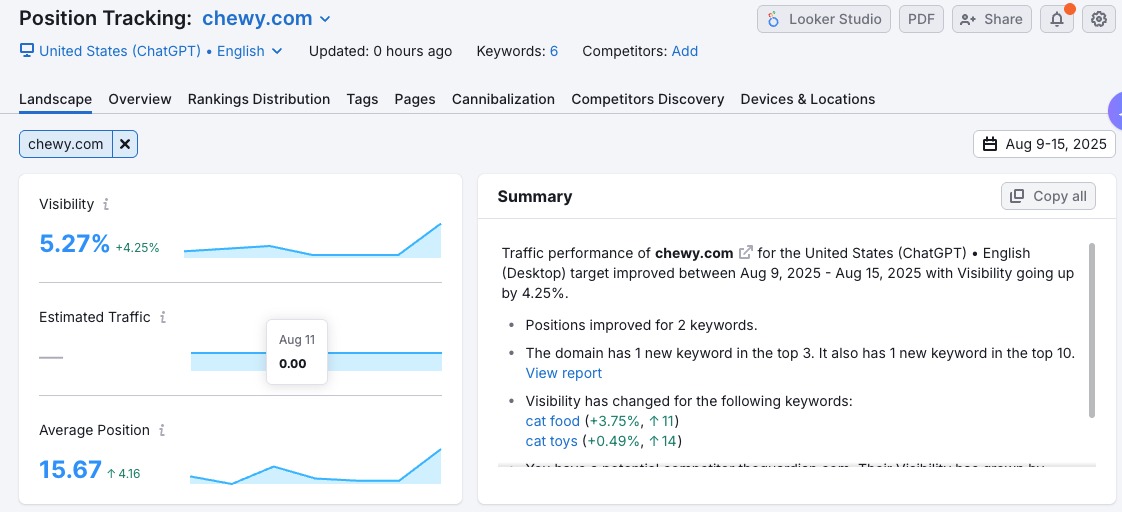Export to Looker Studio
Viewport: 1122px width, 512px height.
pyautogui.click(x=824, y=19)
